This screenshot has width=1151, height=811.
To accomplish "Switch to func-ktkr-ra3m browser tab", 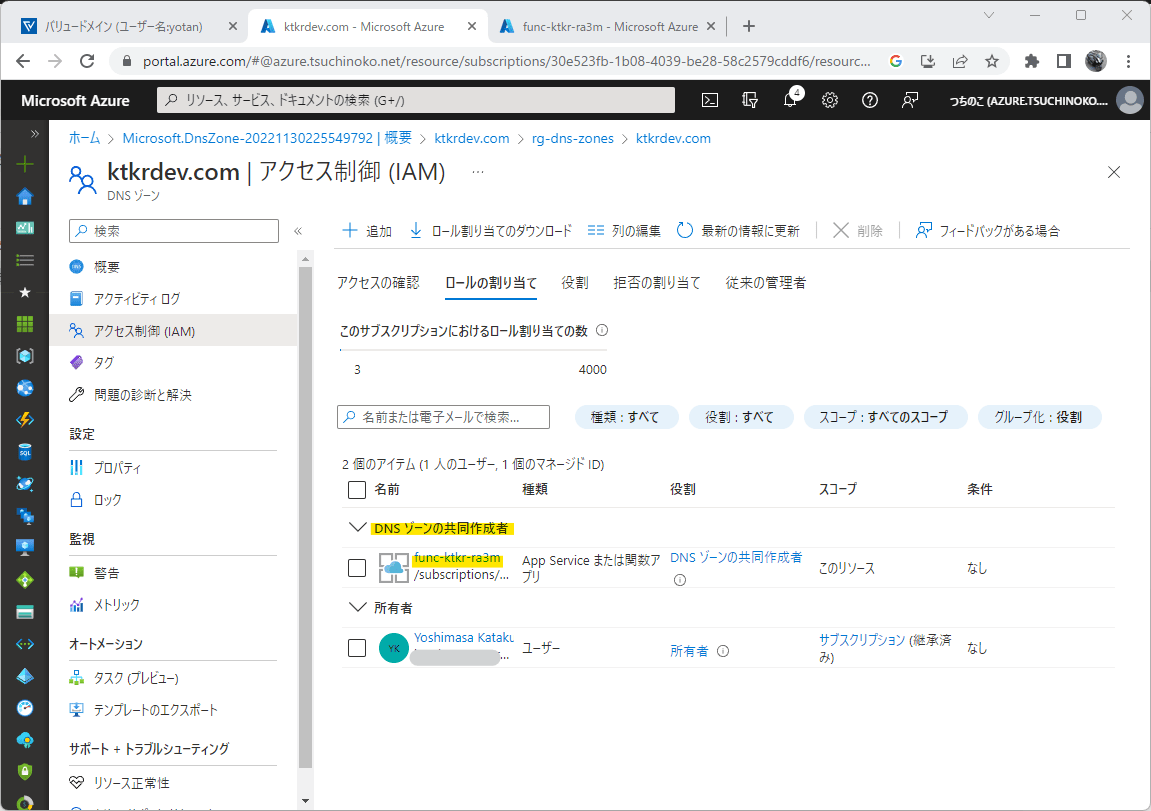I will [608, 26].
